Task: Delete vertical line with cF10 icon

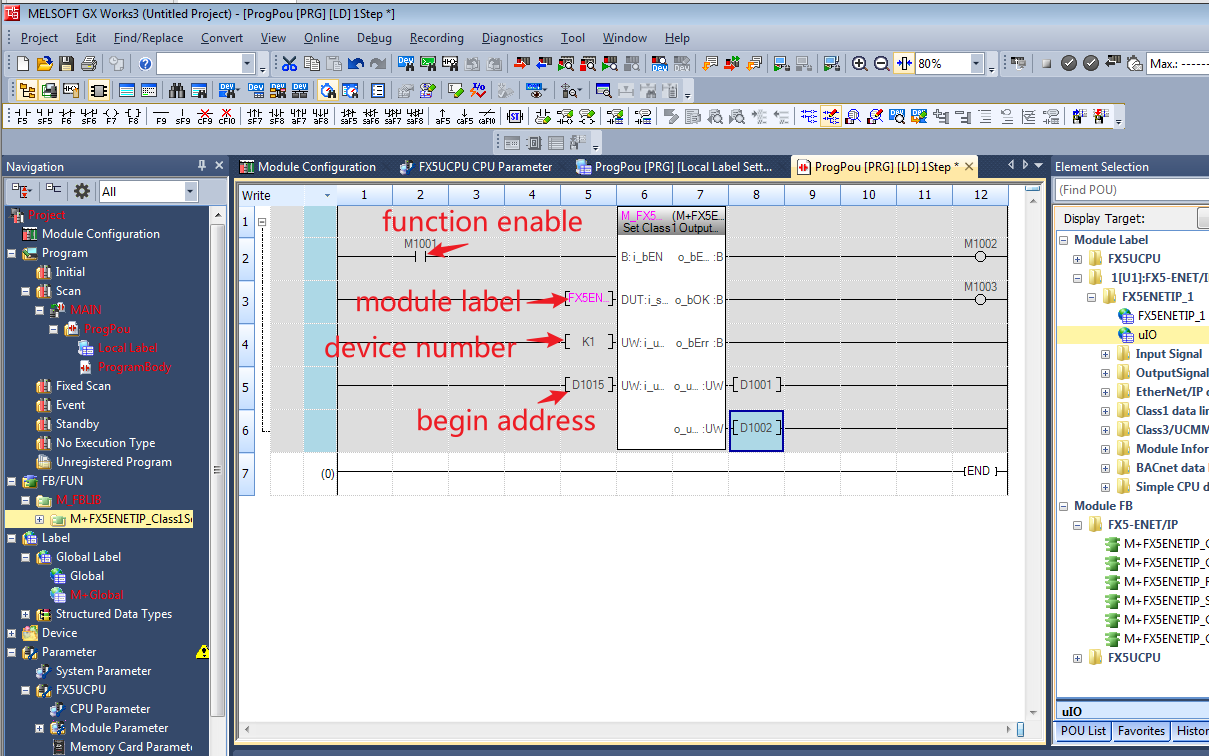Action: tap(227, 116)
